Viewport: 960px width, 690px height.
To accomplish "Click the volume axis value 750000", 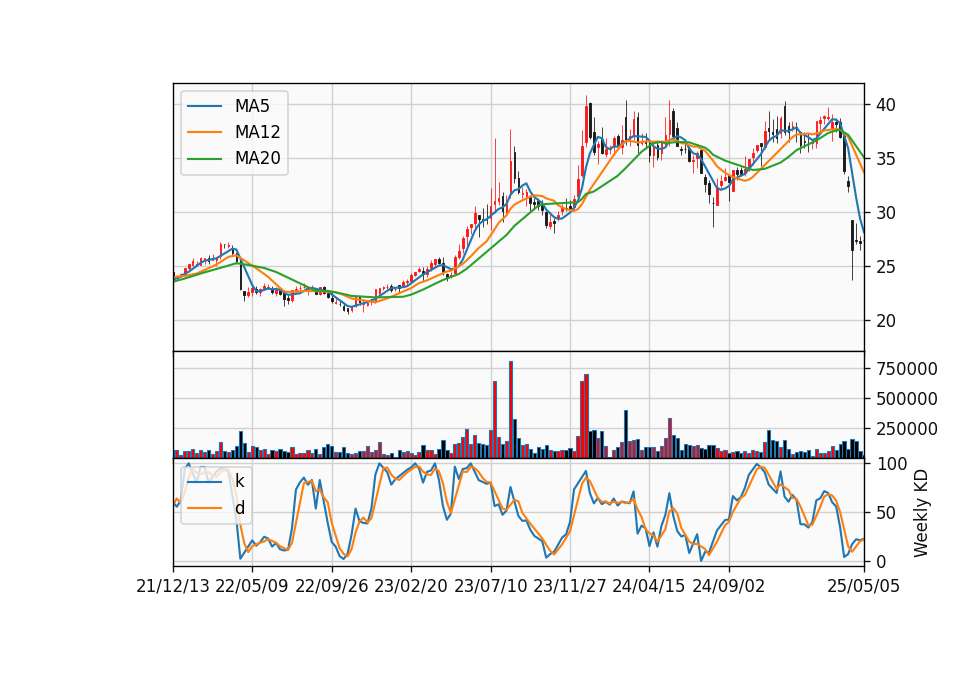I will point(906,369).
